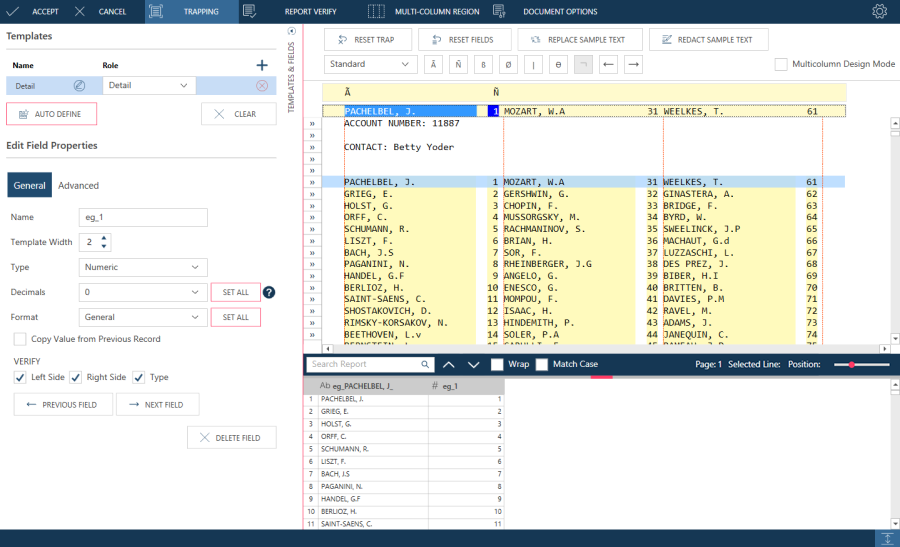This screenshot has width=900, height=547.
Task: Click the edit icon for Detail template
Action: [x=79, y=86]
